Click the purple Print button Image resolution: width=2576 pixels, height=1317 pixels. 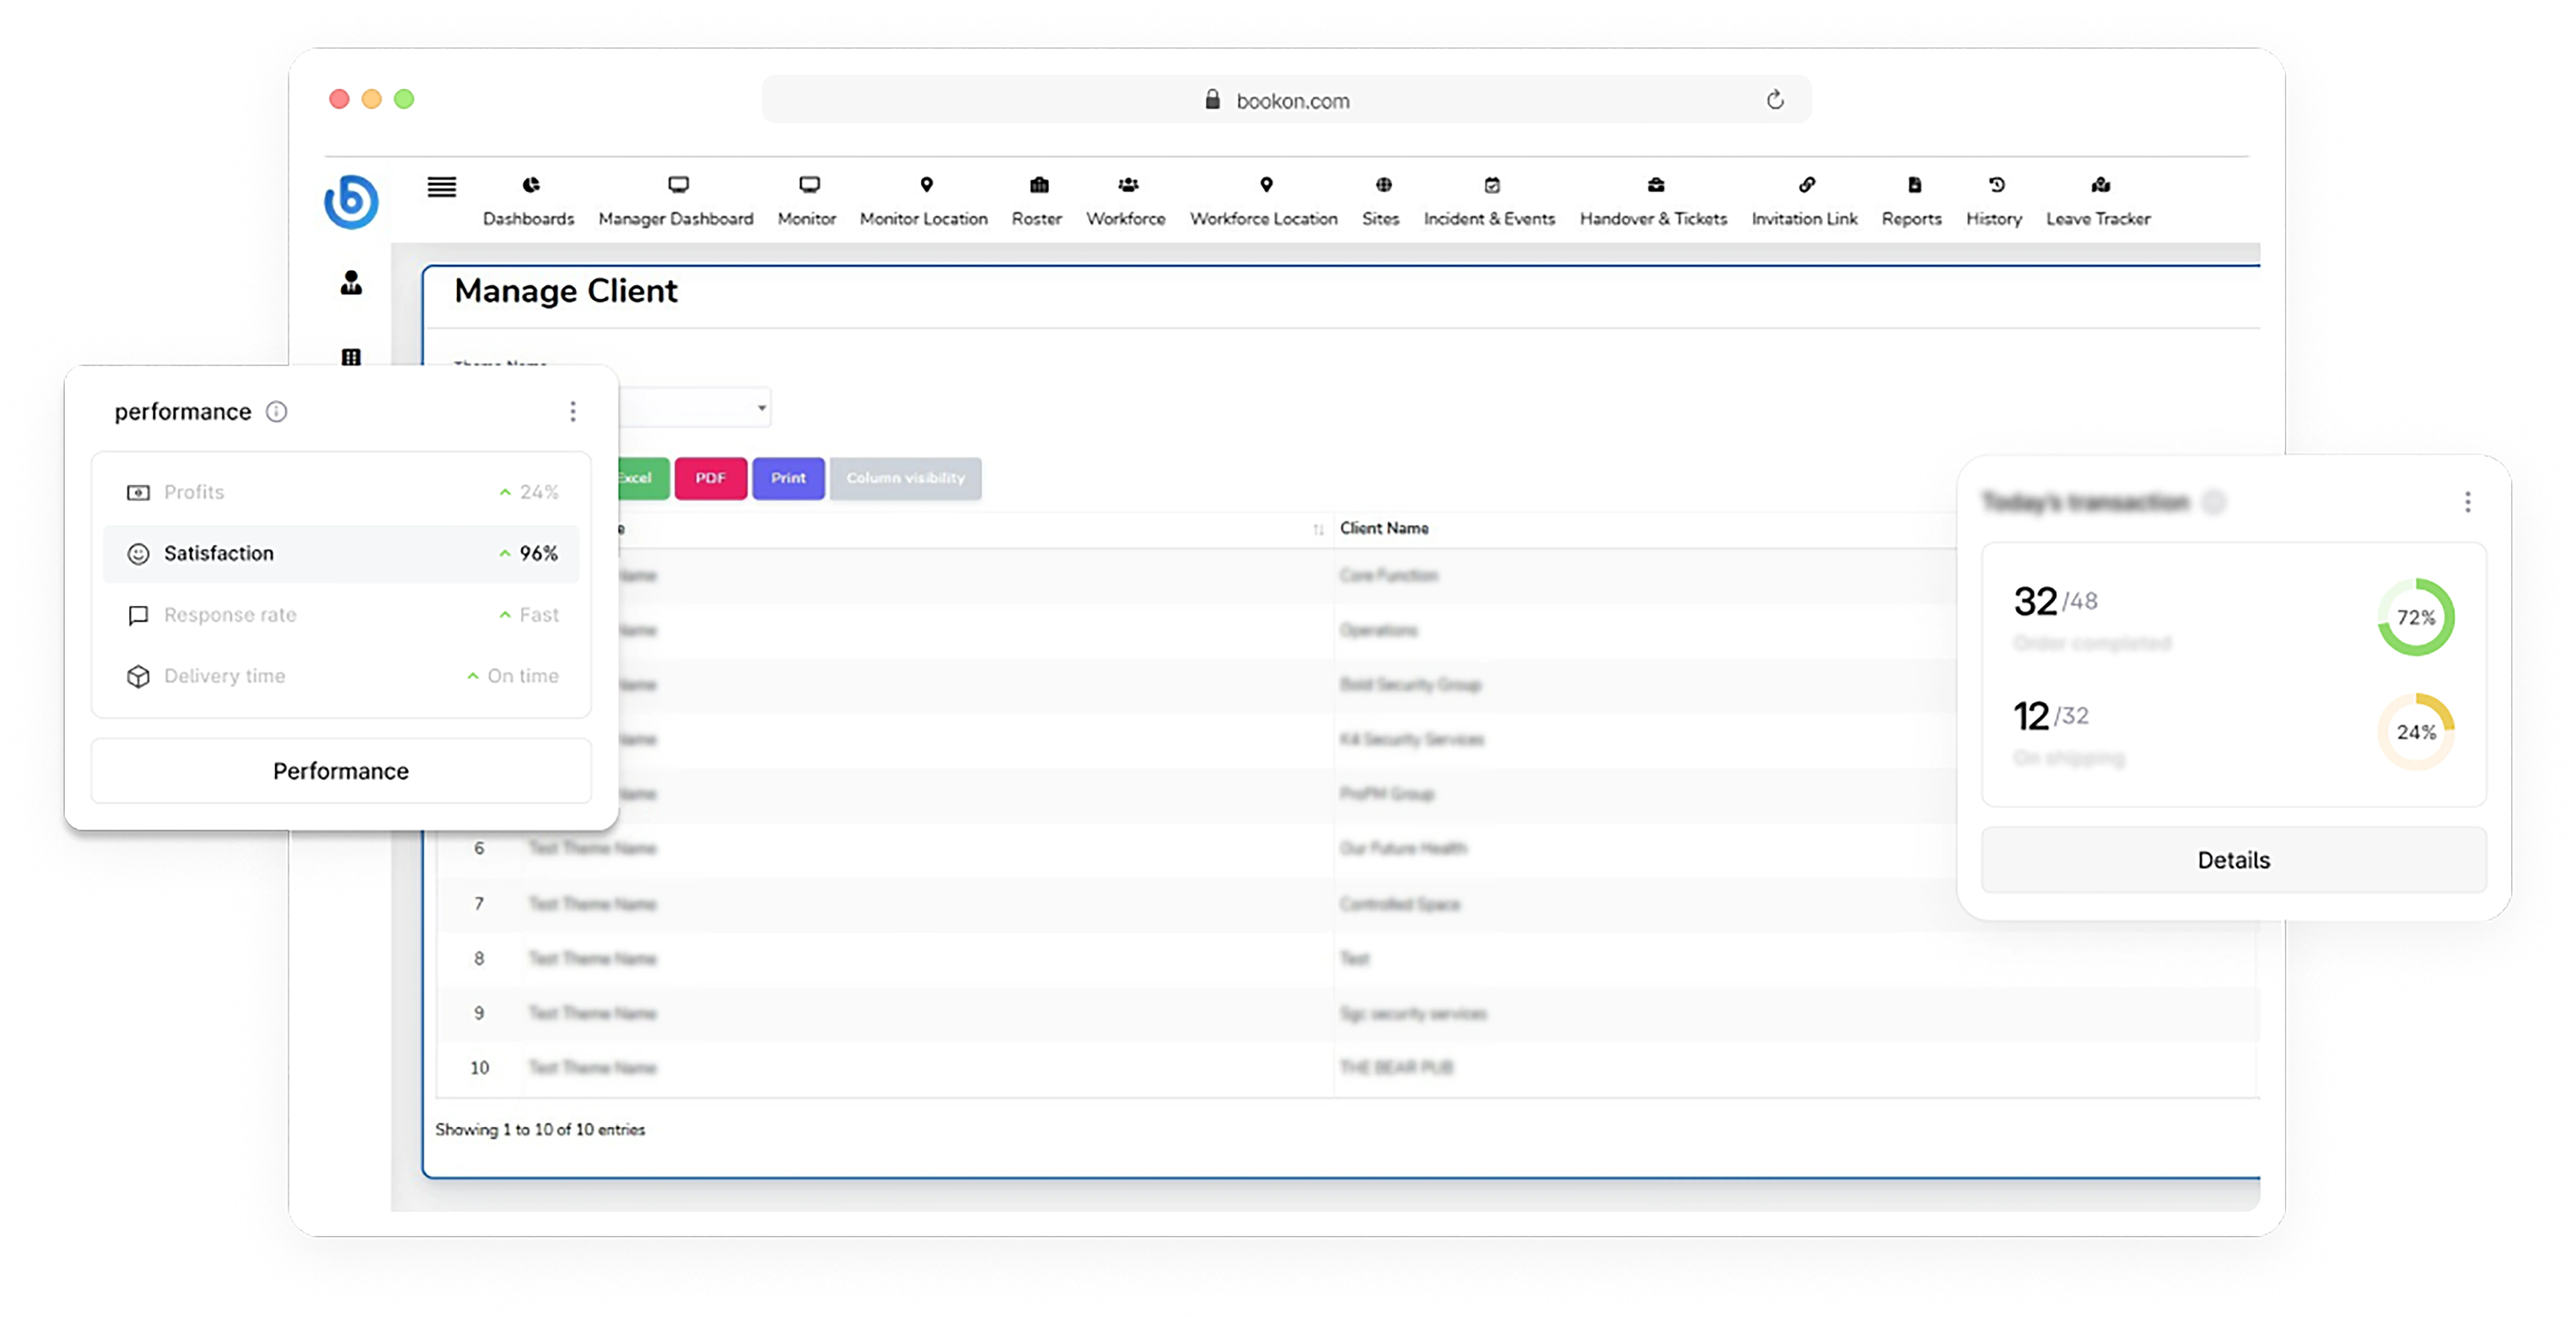coord(788,478)
